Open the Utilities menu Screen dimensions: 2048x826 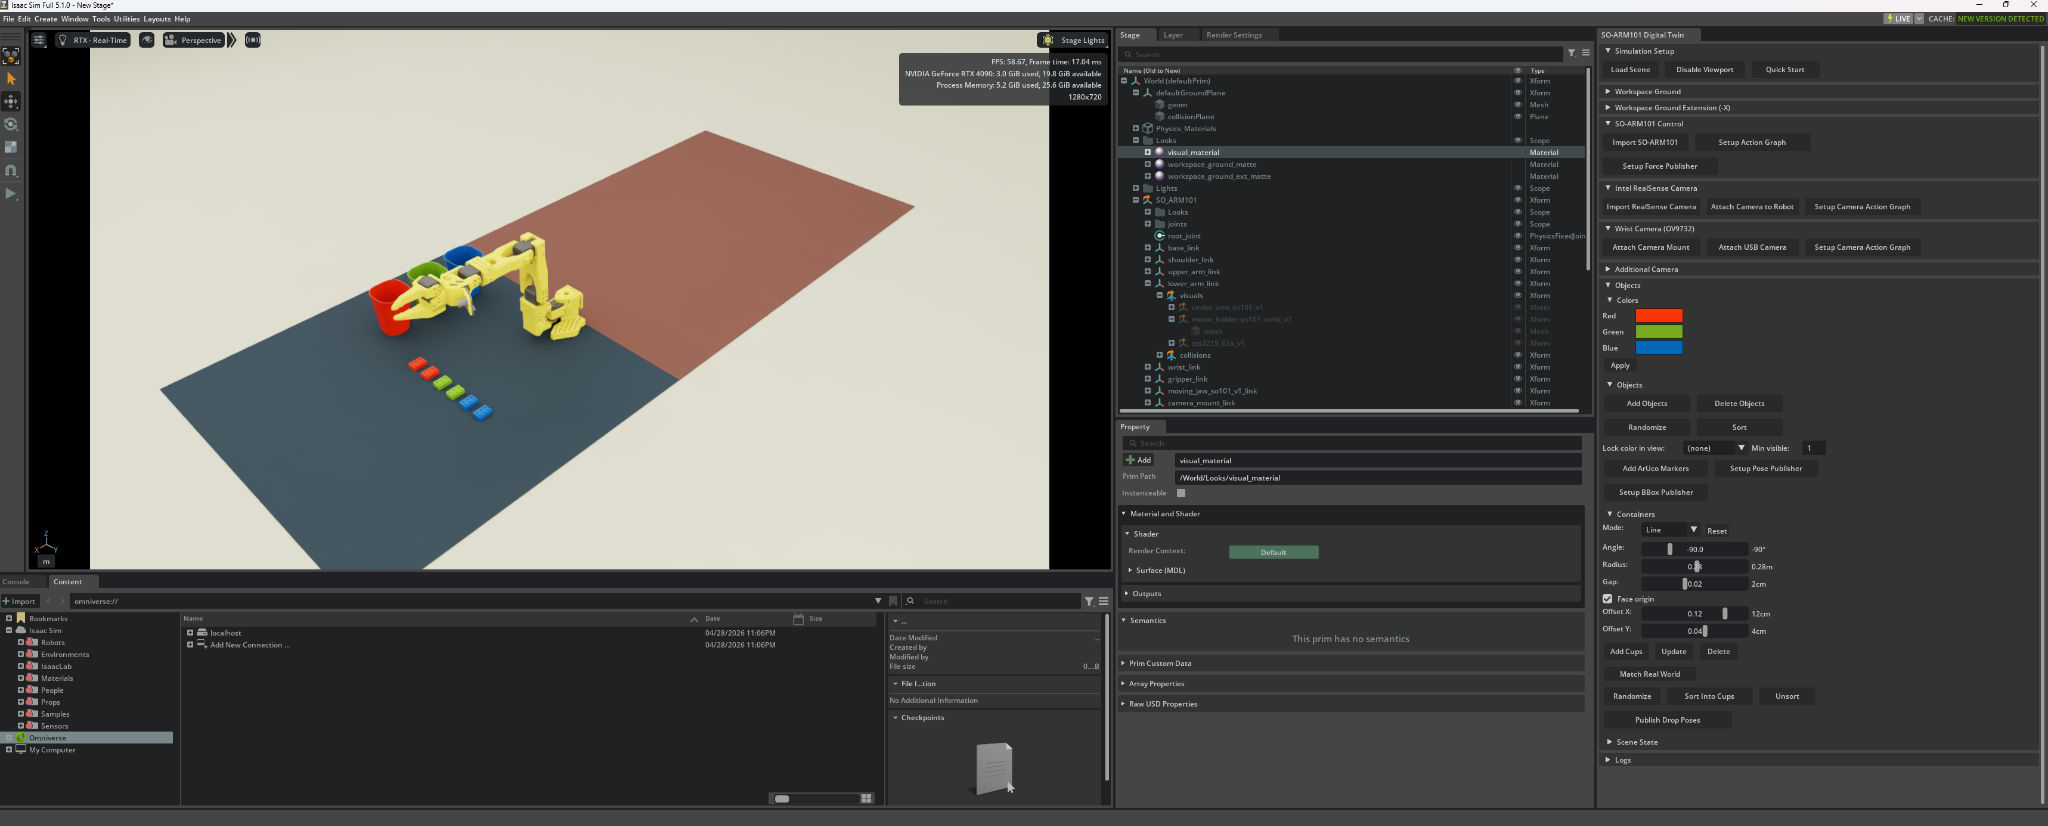[127, 19]
